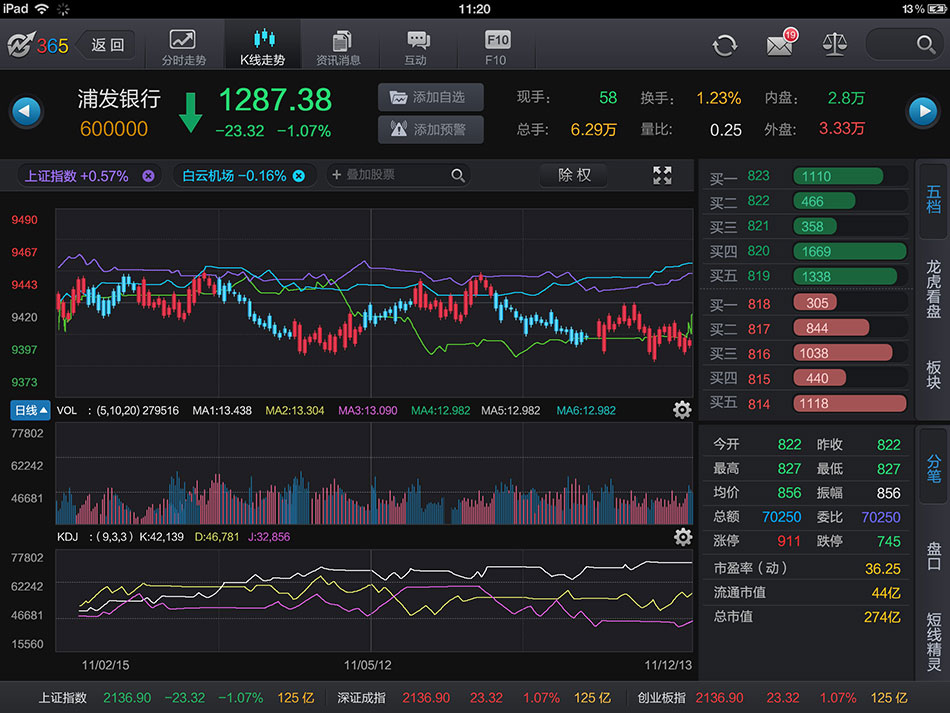
Task: Click the 涨停 value 911
Action: 789,542
